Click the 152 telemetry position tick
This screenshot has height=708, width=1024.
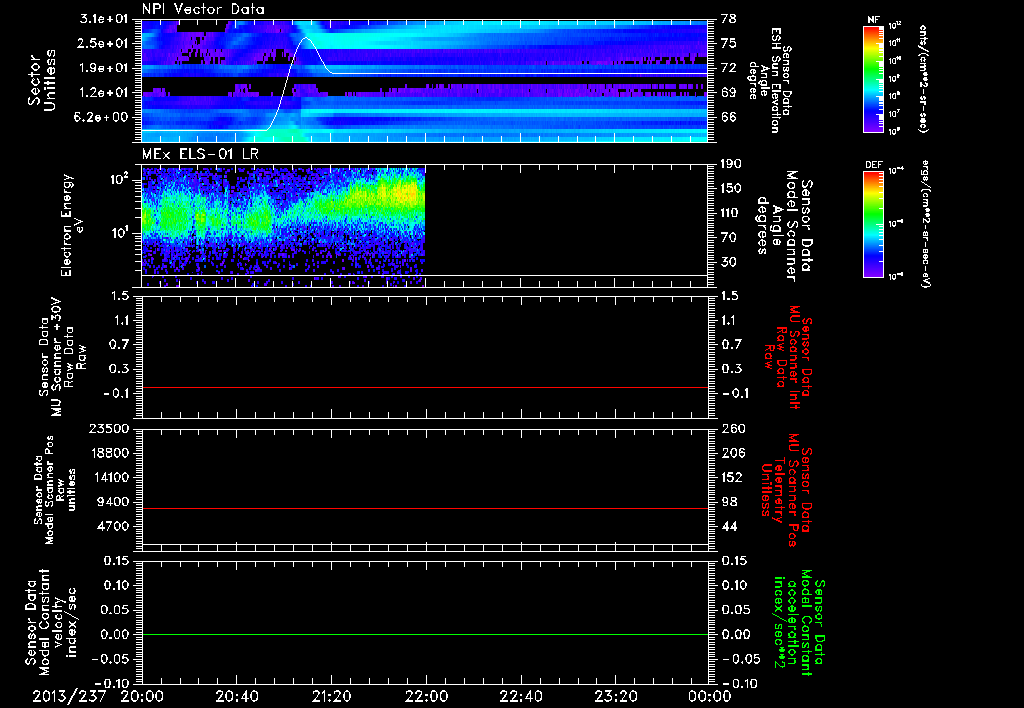point(733,477)
